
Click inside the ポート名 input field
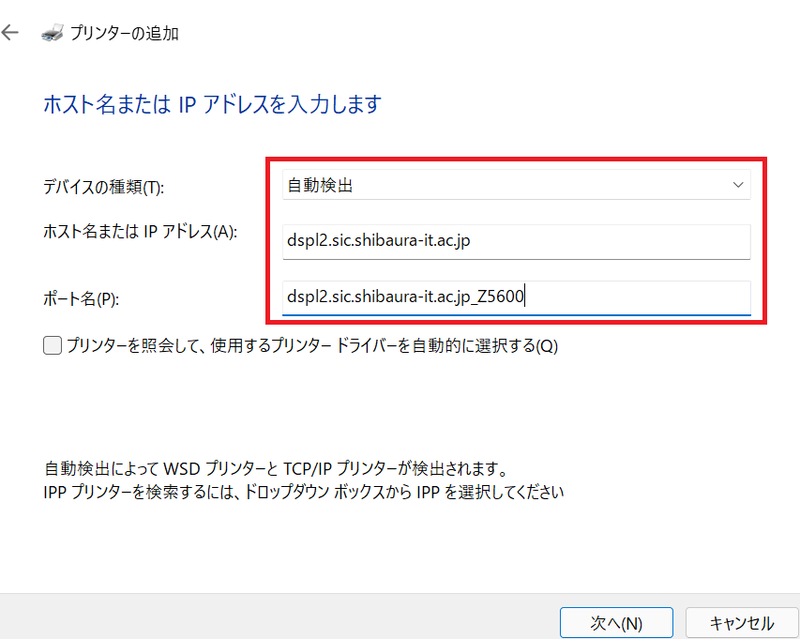(x=516, y=298)
